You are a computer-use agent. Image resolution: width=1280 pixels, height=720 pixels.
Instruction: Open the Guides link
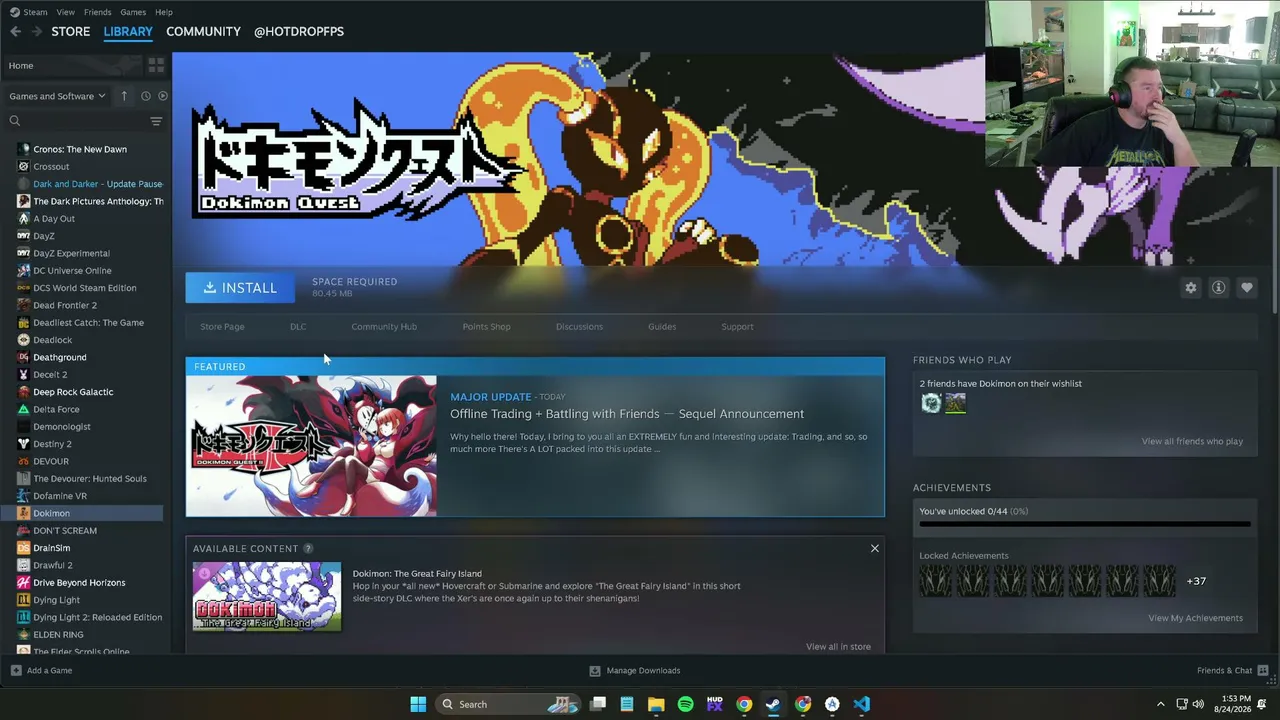click(x=662, y=326)
